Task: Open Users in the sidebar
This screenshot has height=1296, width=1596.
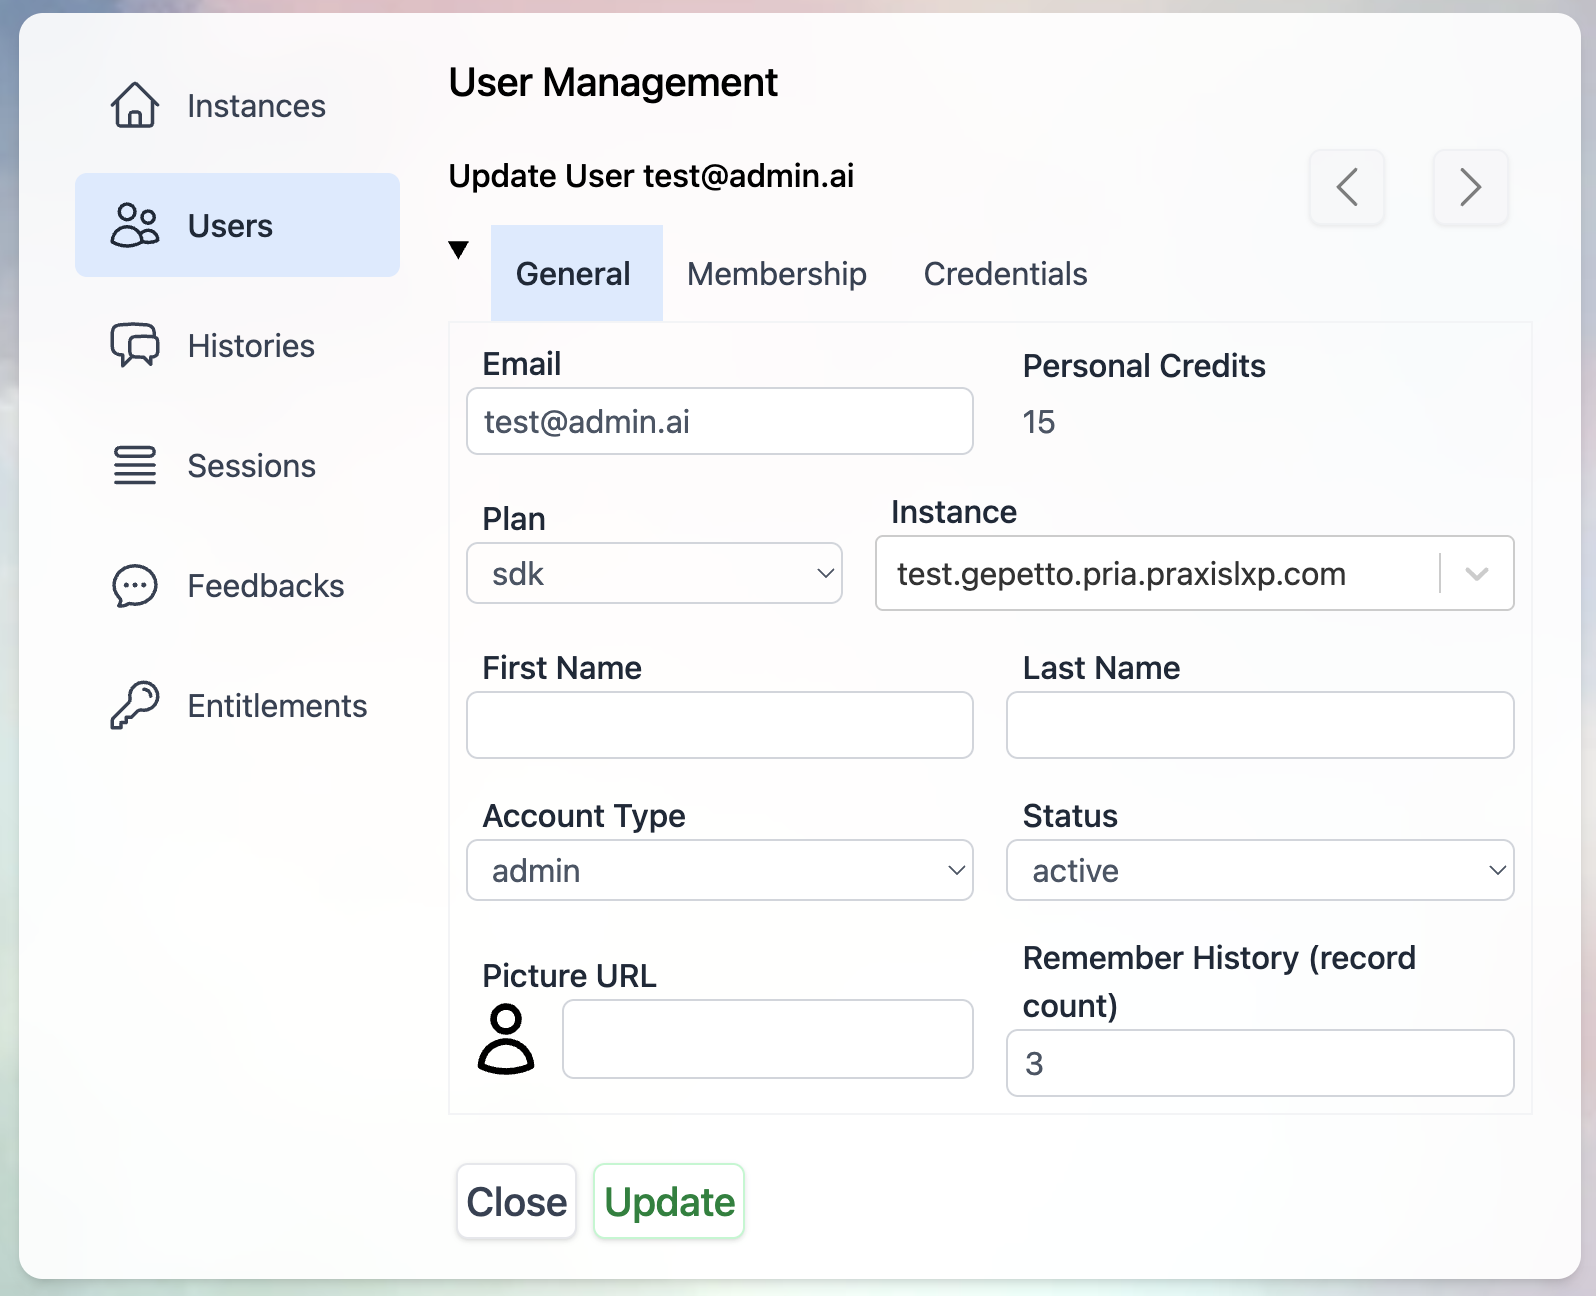Action: click(x=237, y=225)
